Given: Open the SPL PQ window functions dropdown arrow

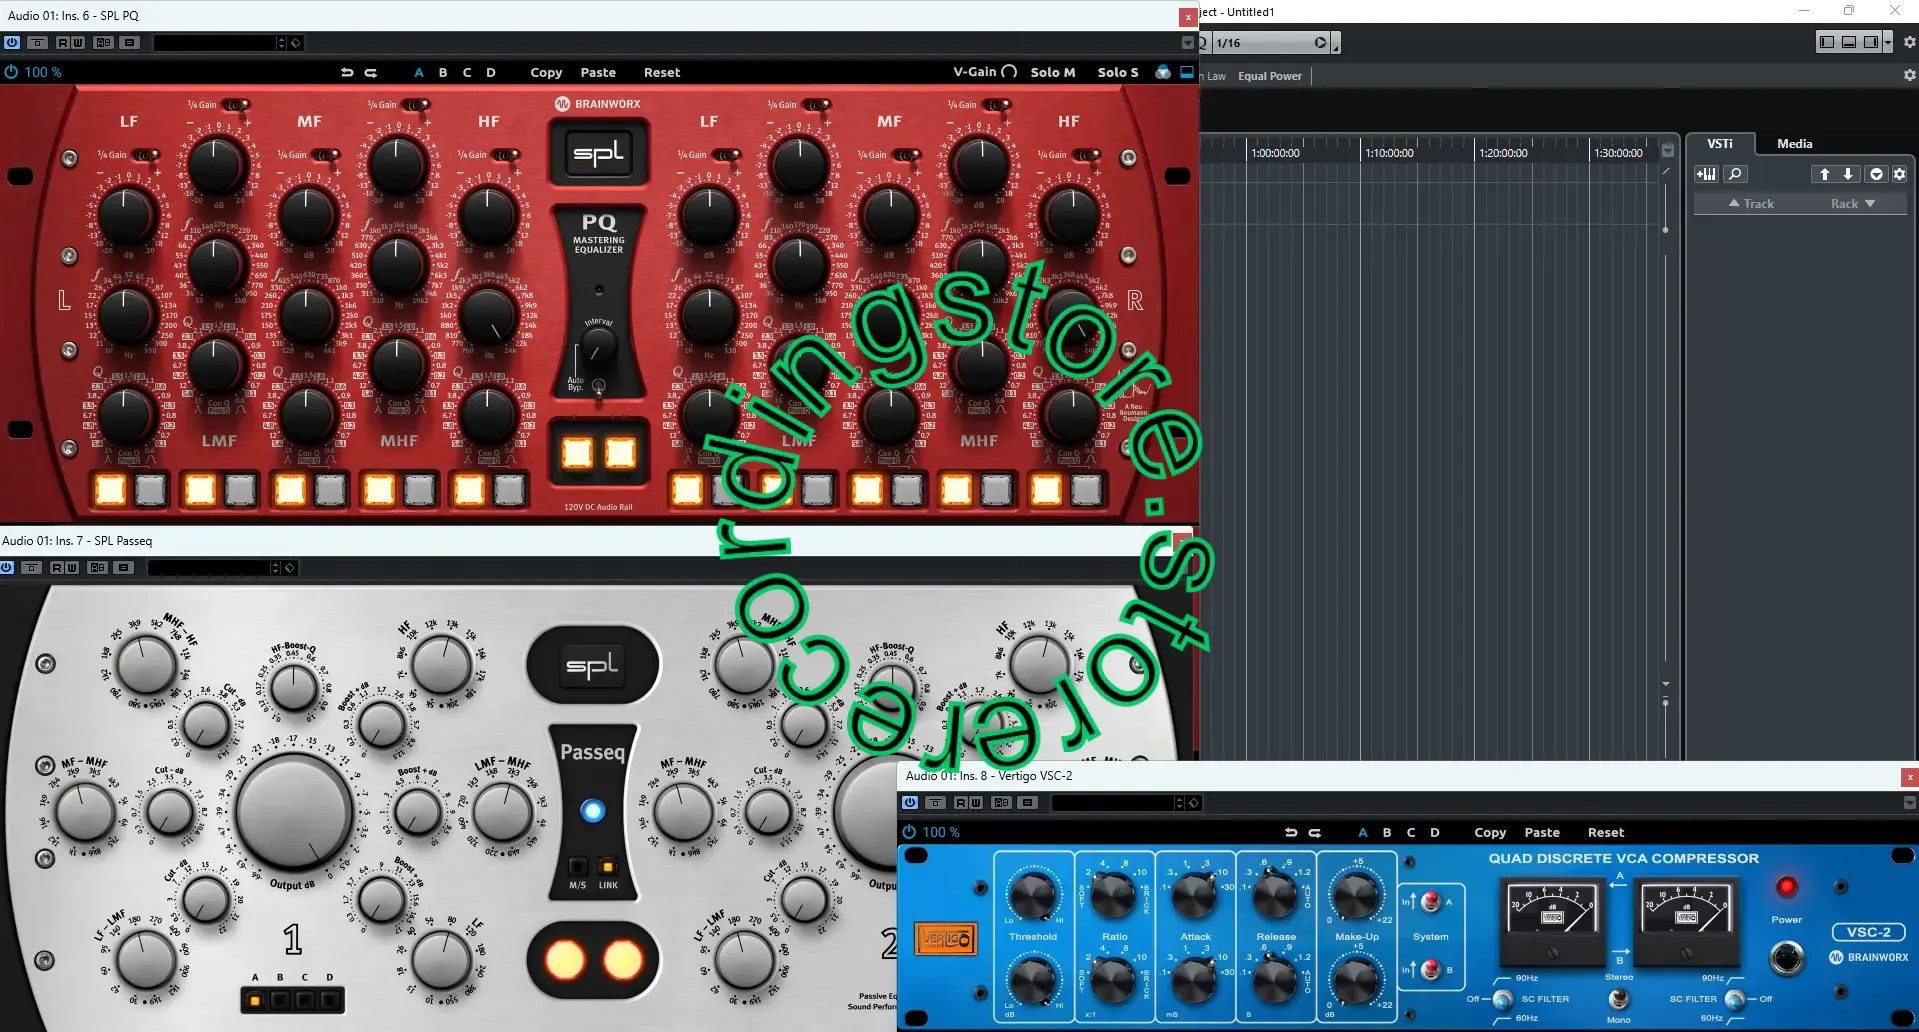Looking at the screenshot, I should [1187, 43].
